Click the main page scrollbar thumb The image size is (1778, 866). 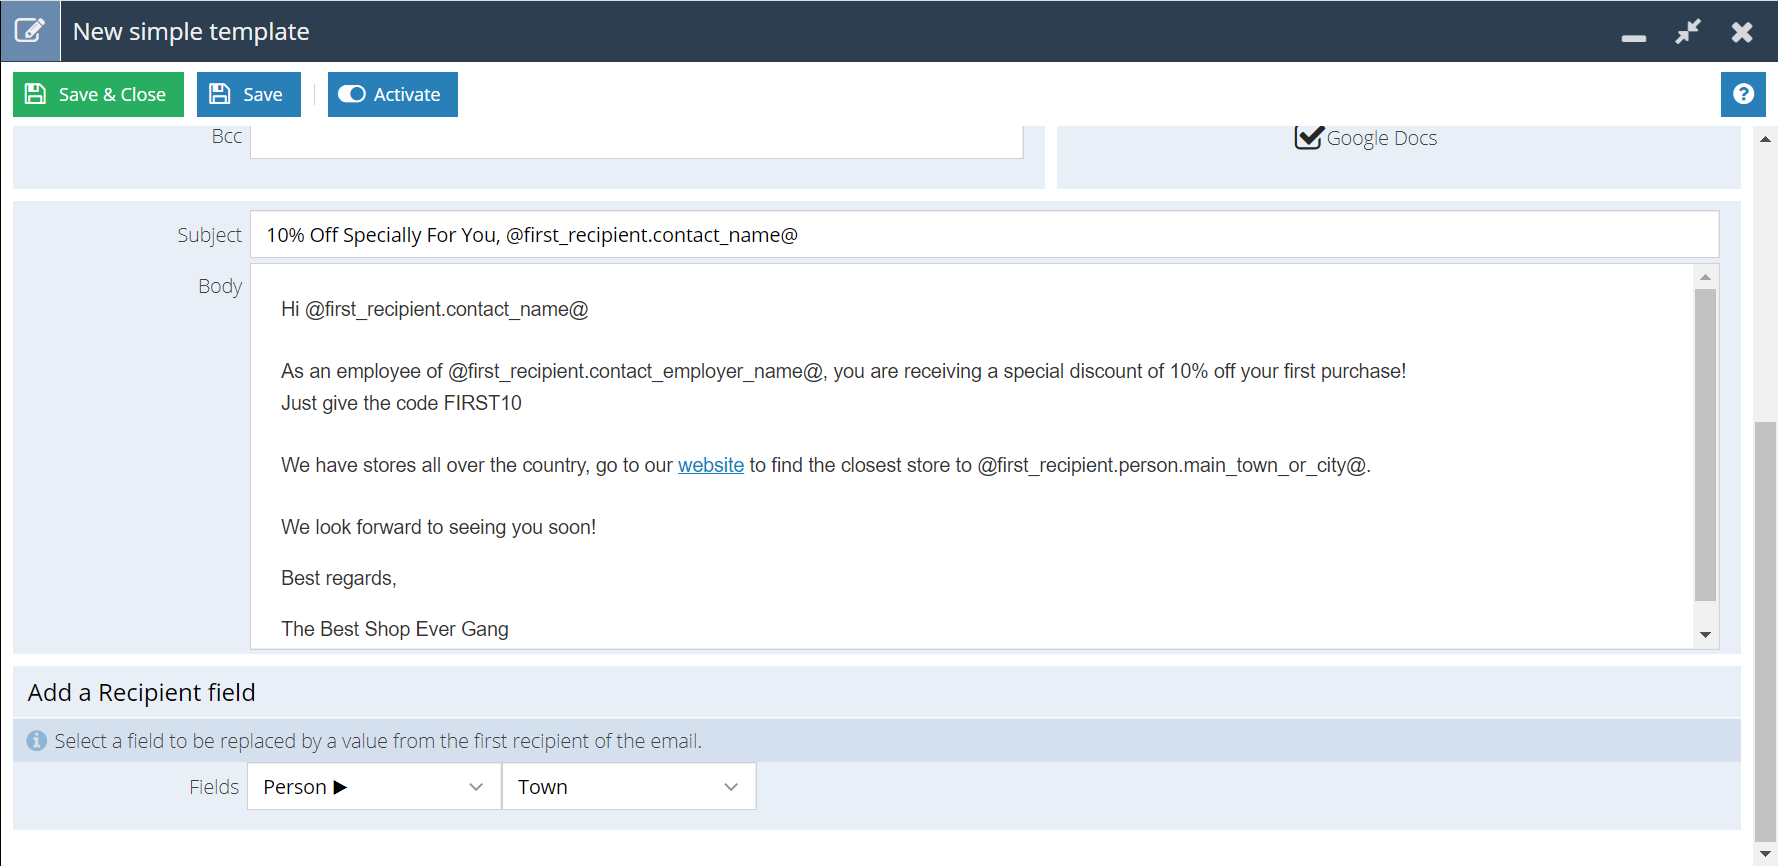point(1765,632)
